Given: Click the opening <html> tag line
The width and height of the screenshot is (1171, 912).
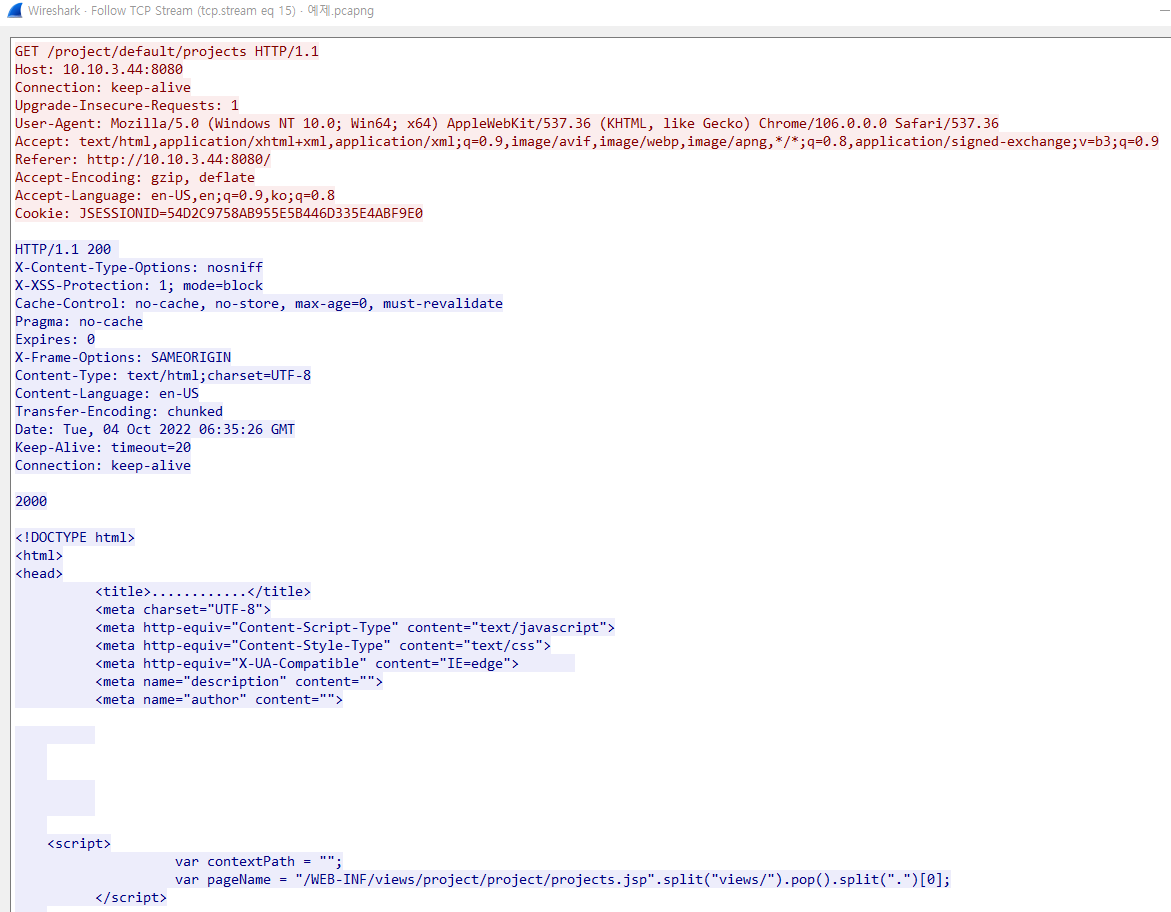Looking at the screenshot, I should point(39,555).
